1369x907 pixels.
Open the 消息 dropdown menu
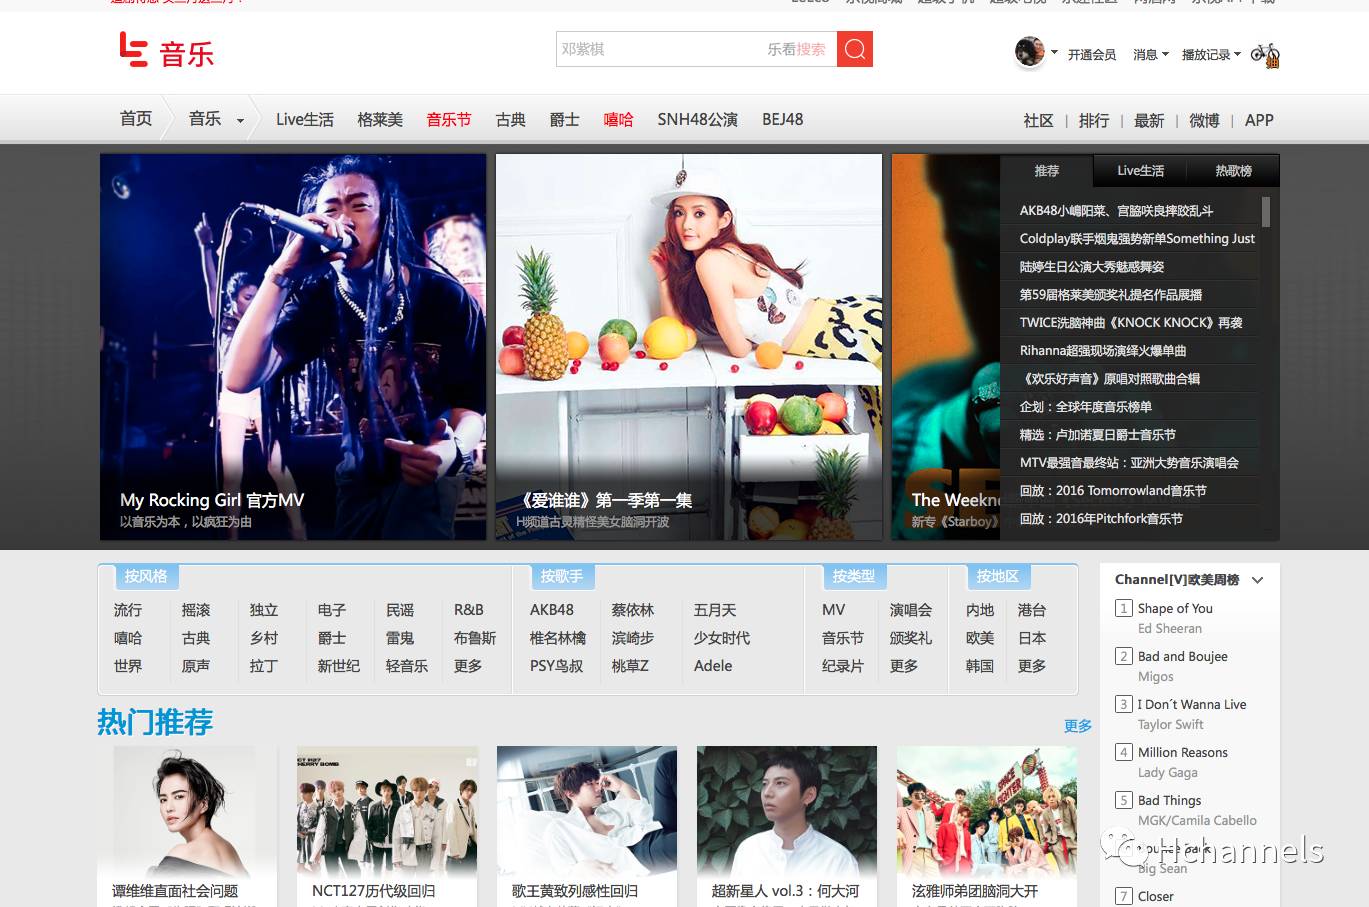click(1150, 55)
